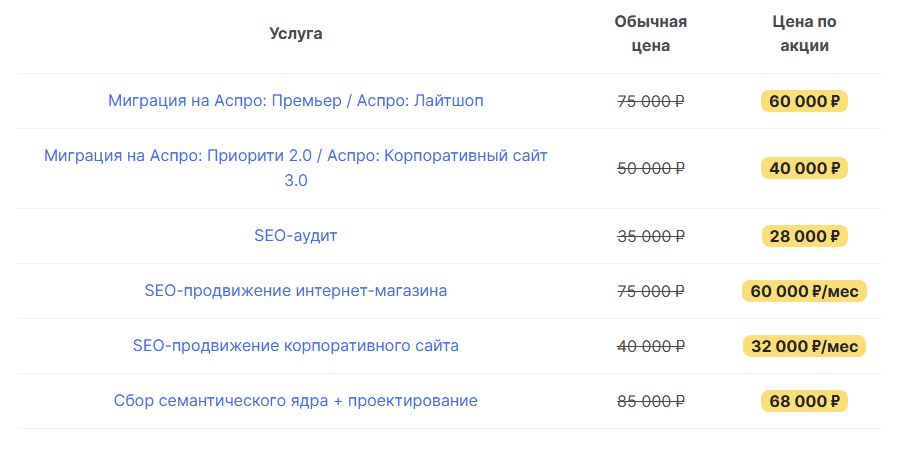Click the crossed-out 85 000 ₽ price

point(651,401)
